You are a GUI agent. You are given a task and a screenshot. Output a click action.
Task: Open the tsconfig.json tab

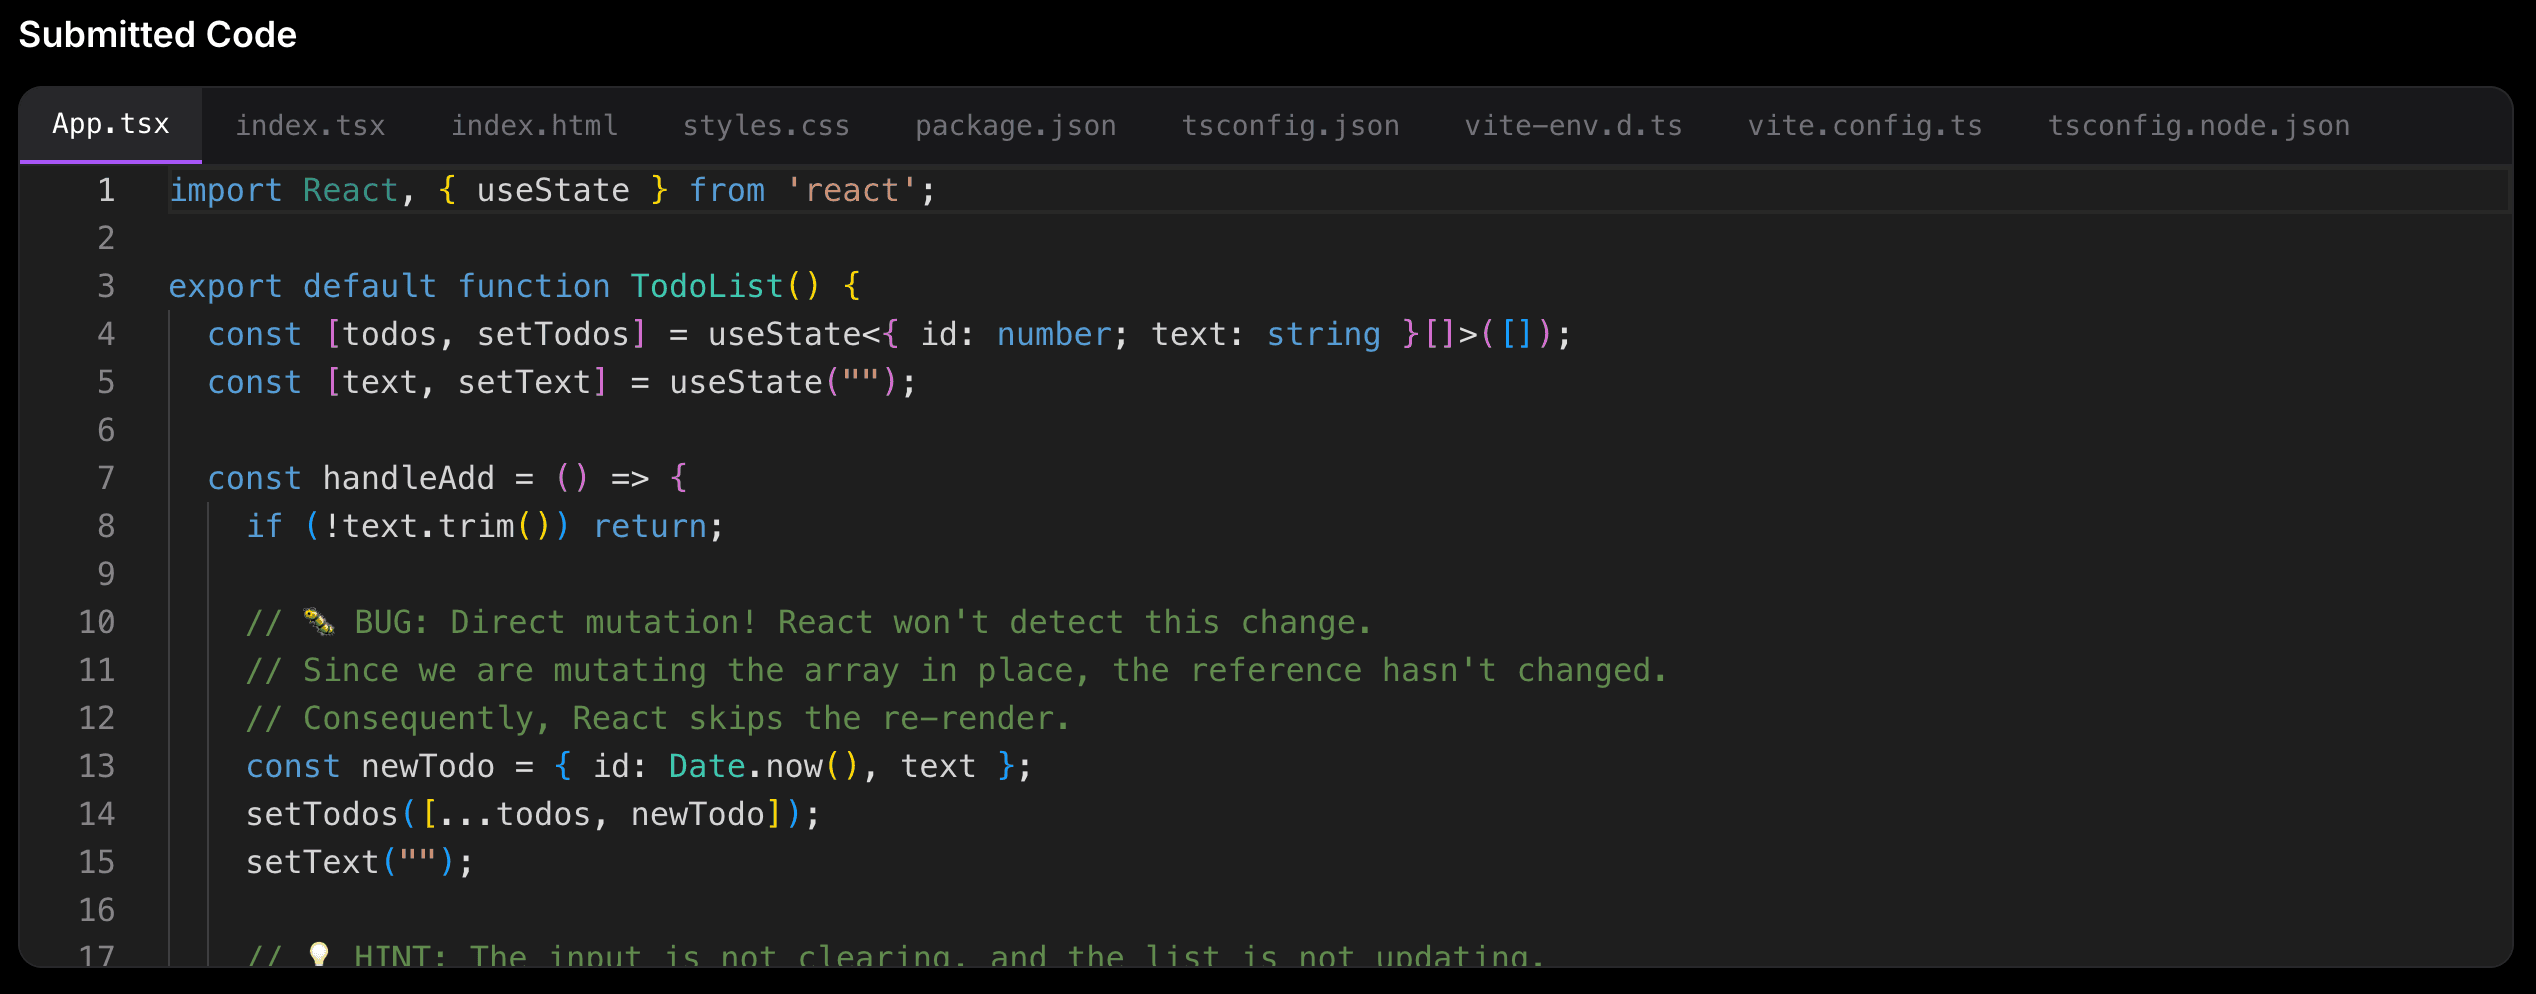click(x=1290, y=124)
